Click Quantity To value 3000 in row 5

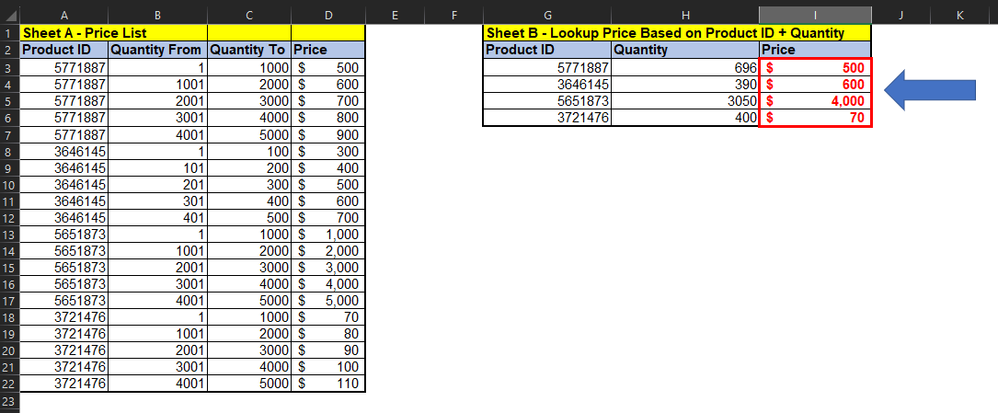(249, 101)
